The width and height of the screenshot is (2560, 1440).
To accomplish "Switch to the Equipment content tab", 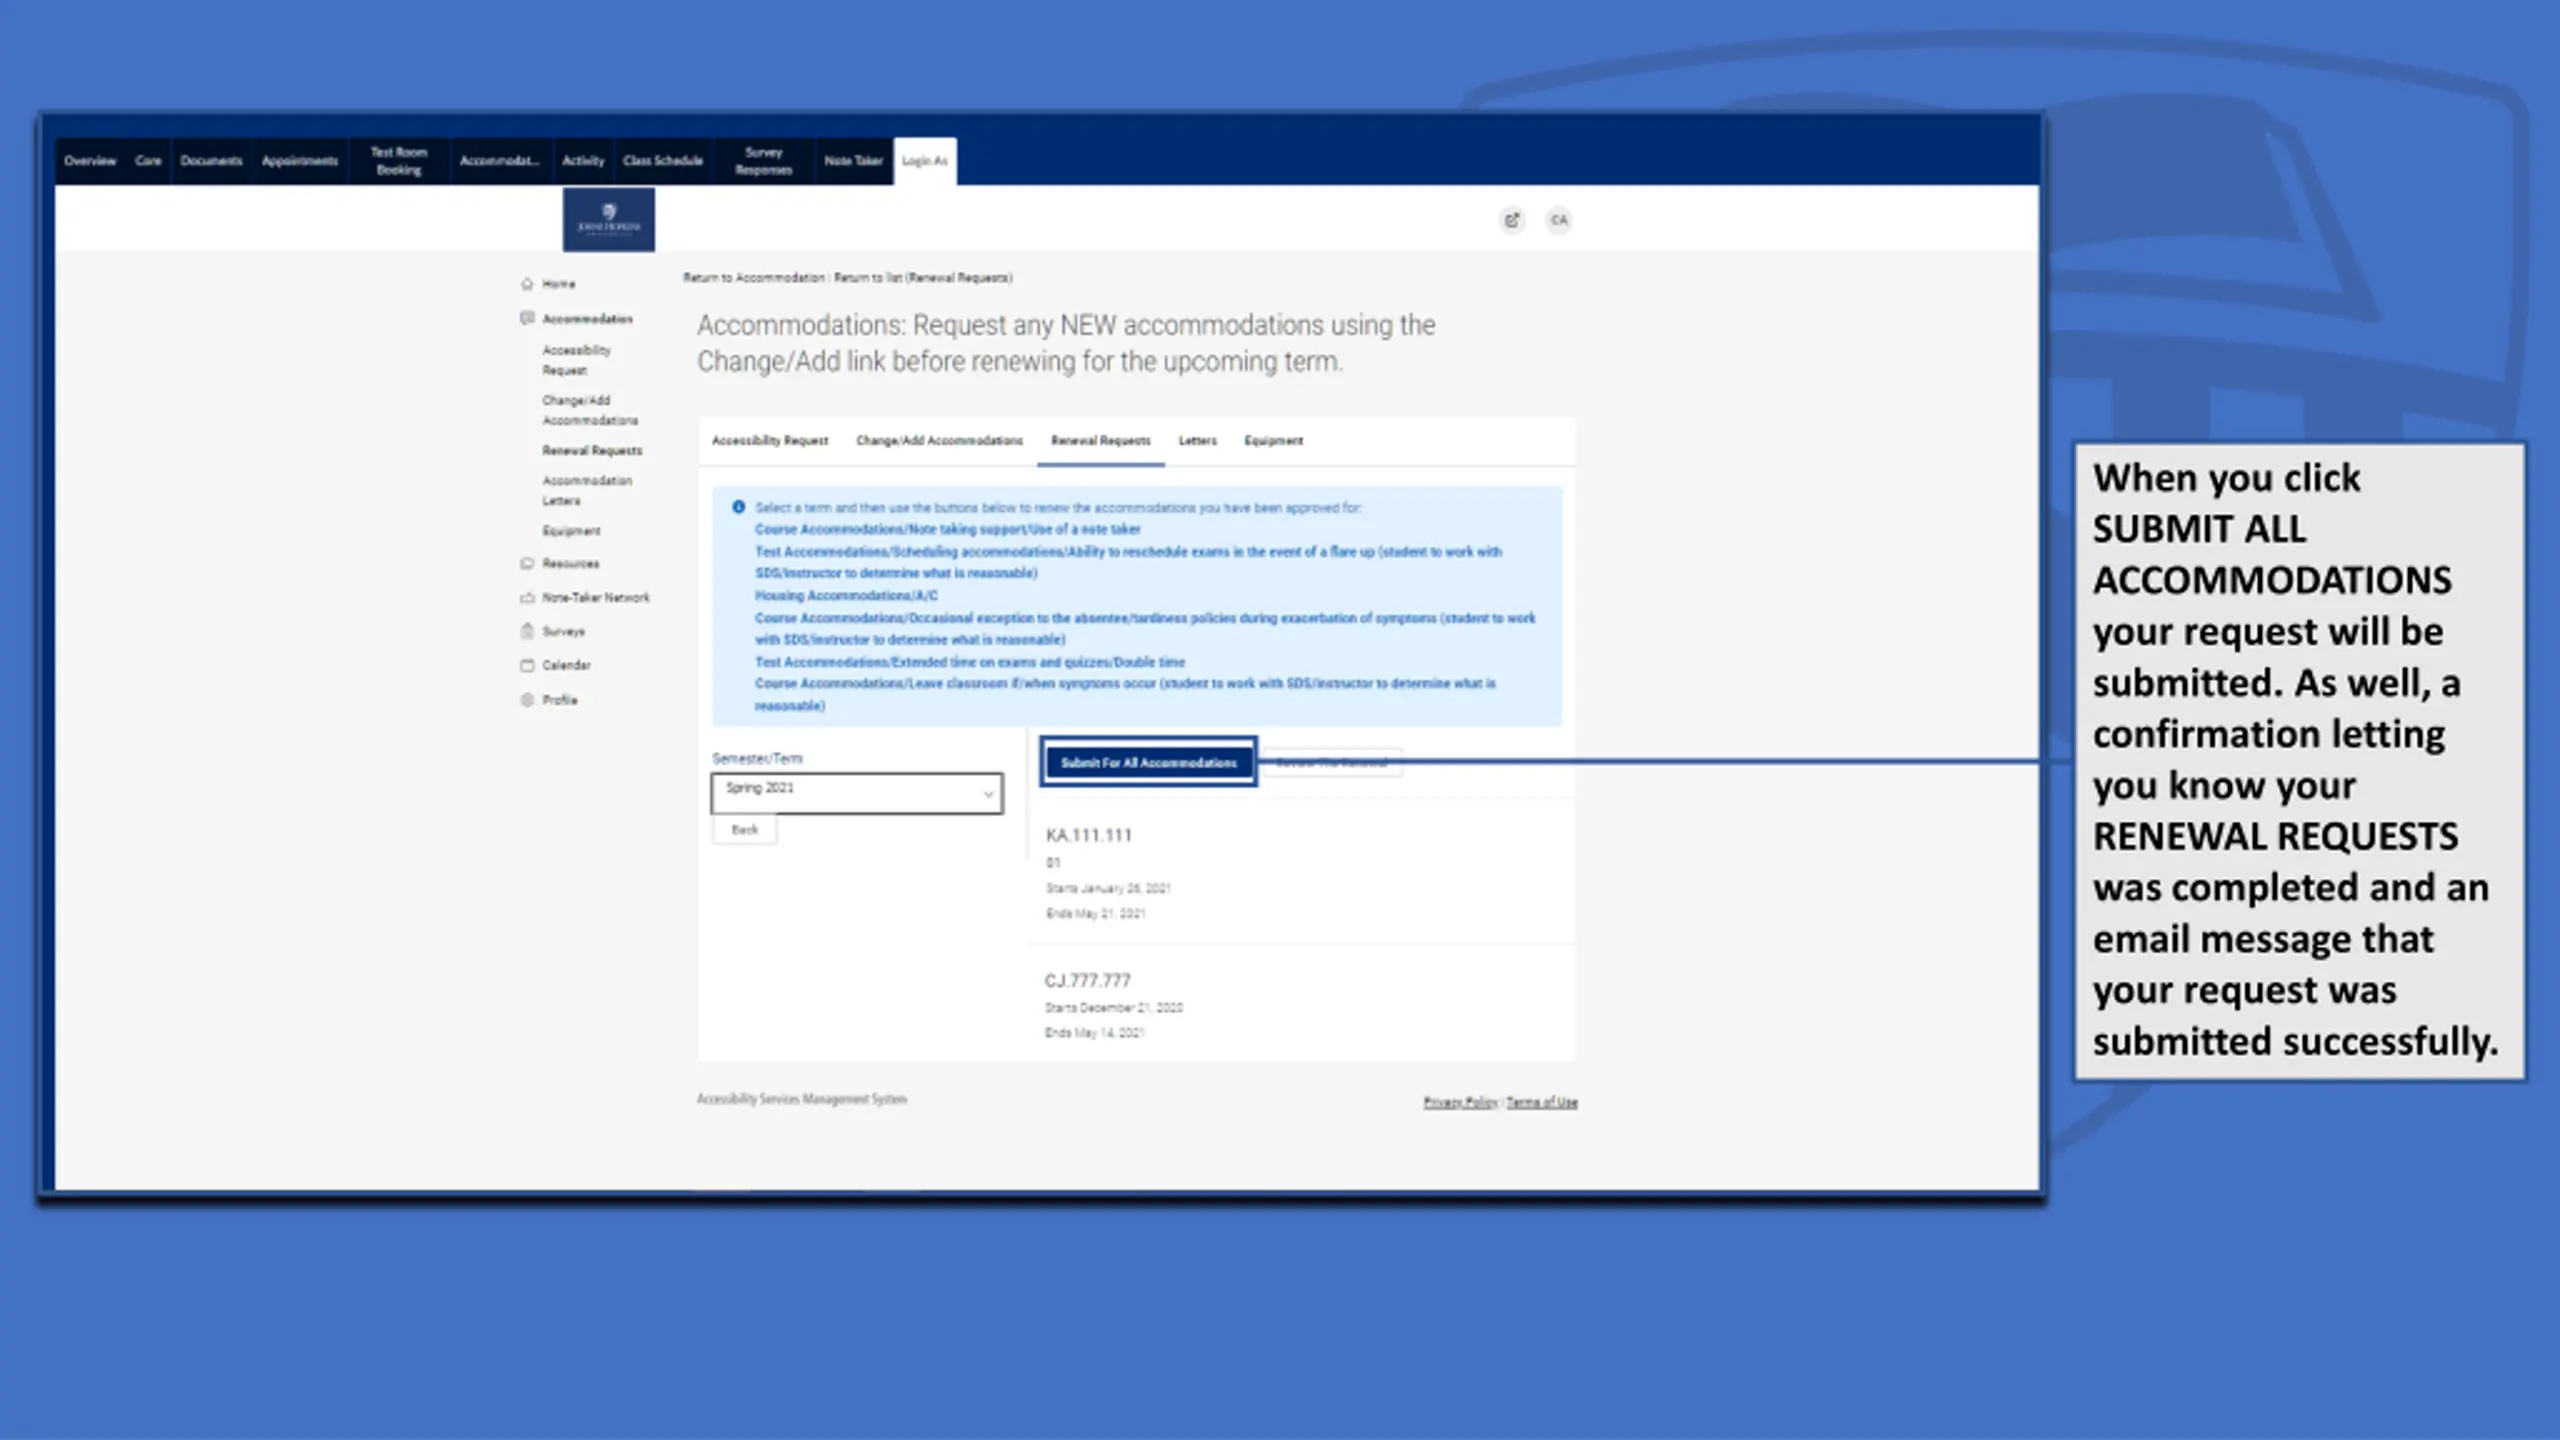I will click(1273, 441).
